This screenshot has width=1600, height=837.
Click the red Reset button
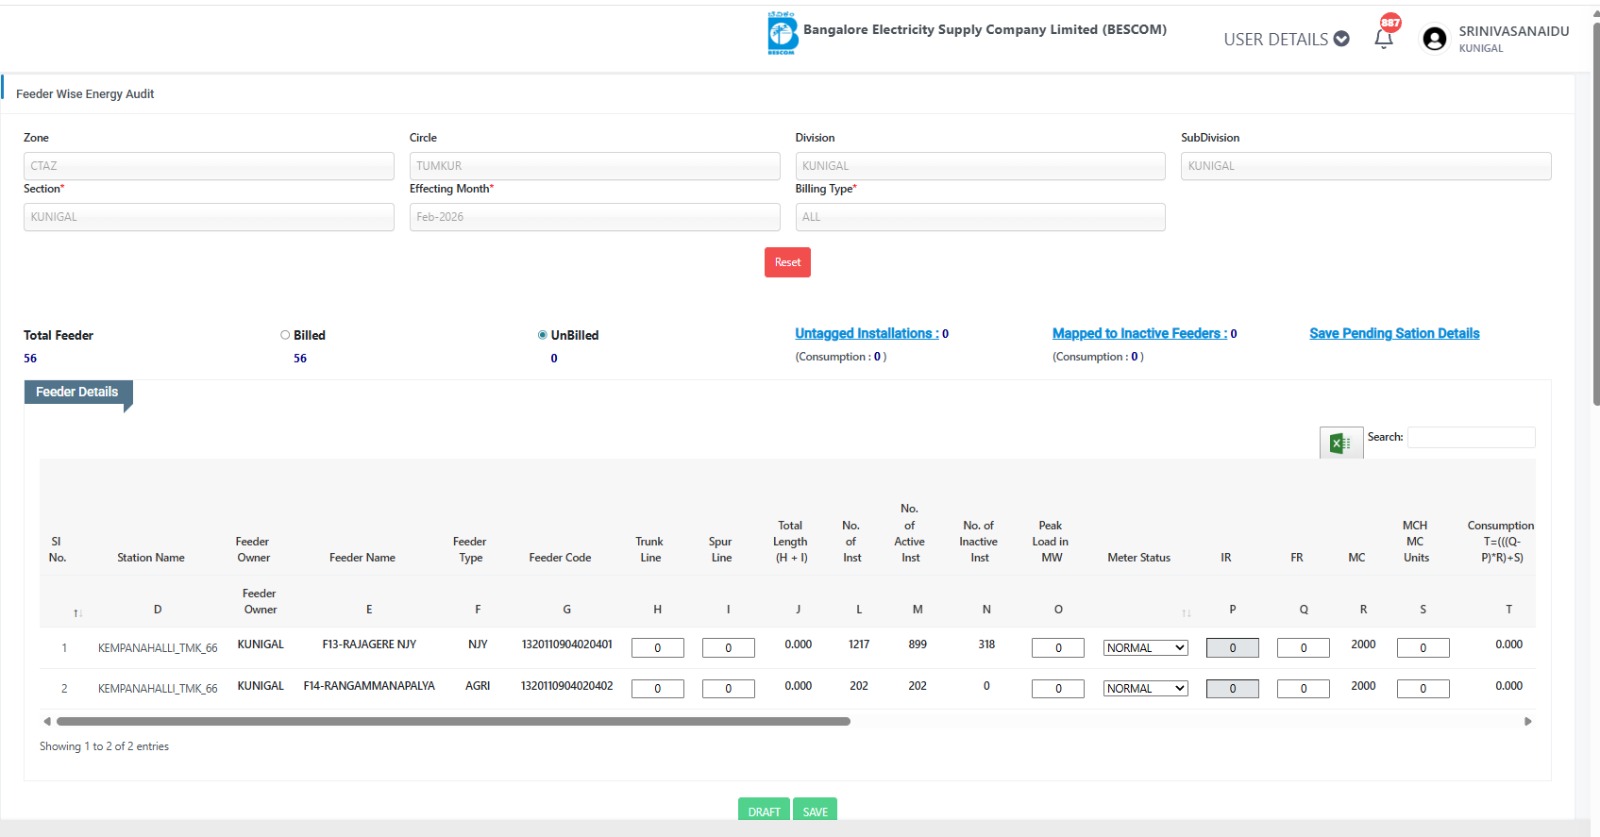(x=787, y=262)
